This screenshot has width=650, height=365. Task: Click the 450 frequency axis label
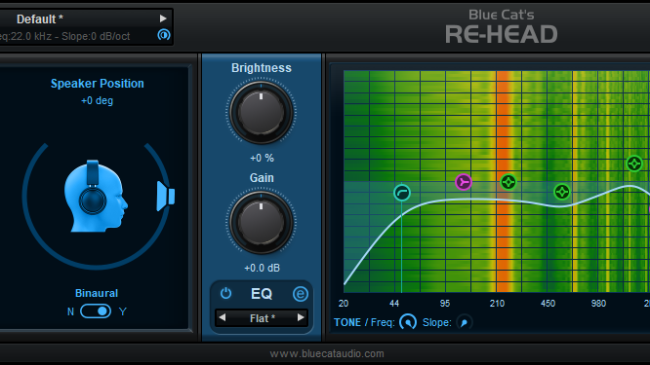[x=548, y=304]
